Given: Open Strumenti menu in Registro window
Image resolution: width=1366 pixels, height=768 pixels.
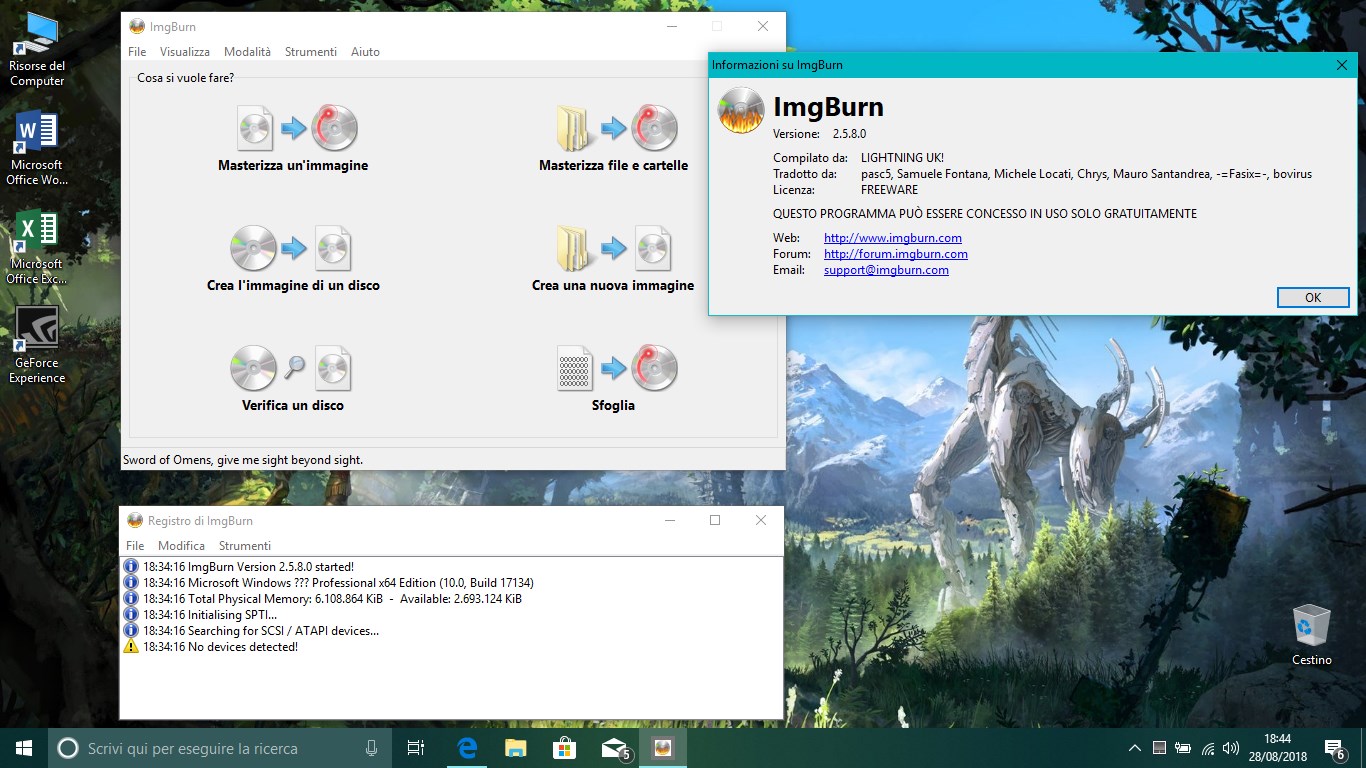Looking at the screenshot, I should pyautogui.click(x=245, y=546).
